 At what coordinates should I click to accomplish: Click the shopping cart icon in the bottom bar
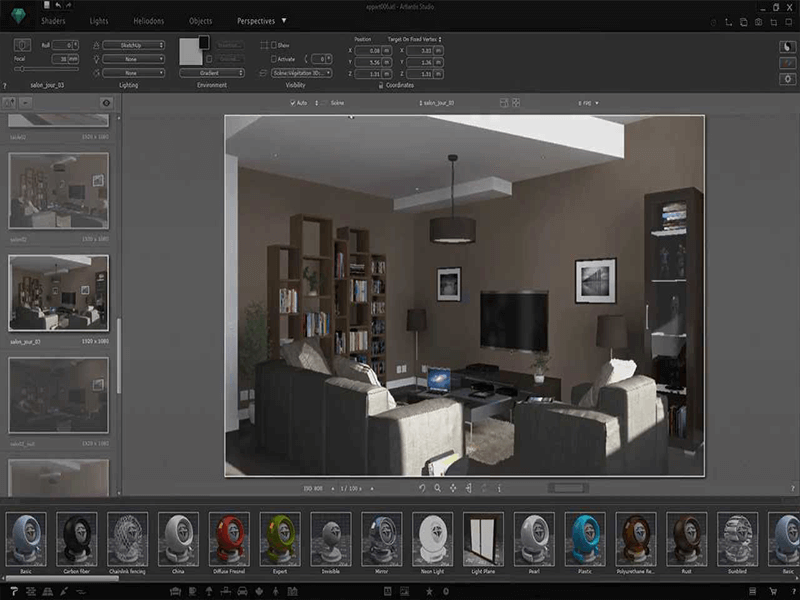tap(772, 592)
